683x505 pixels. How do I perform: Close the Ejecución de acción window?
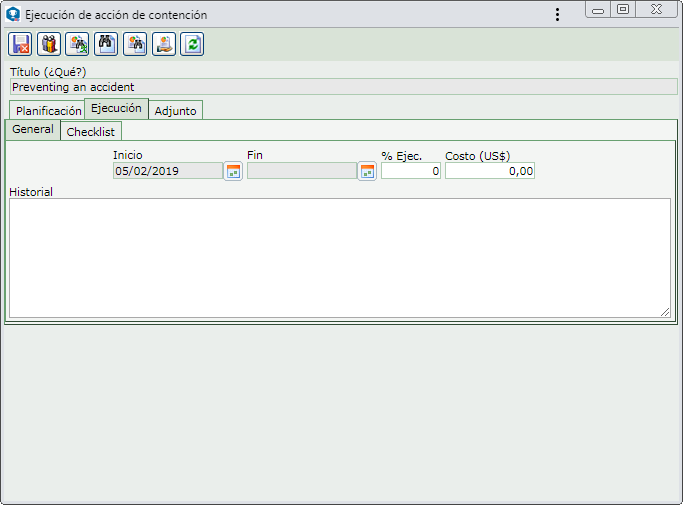(656, 10)
